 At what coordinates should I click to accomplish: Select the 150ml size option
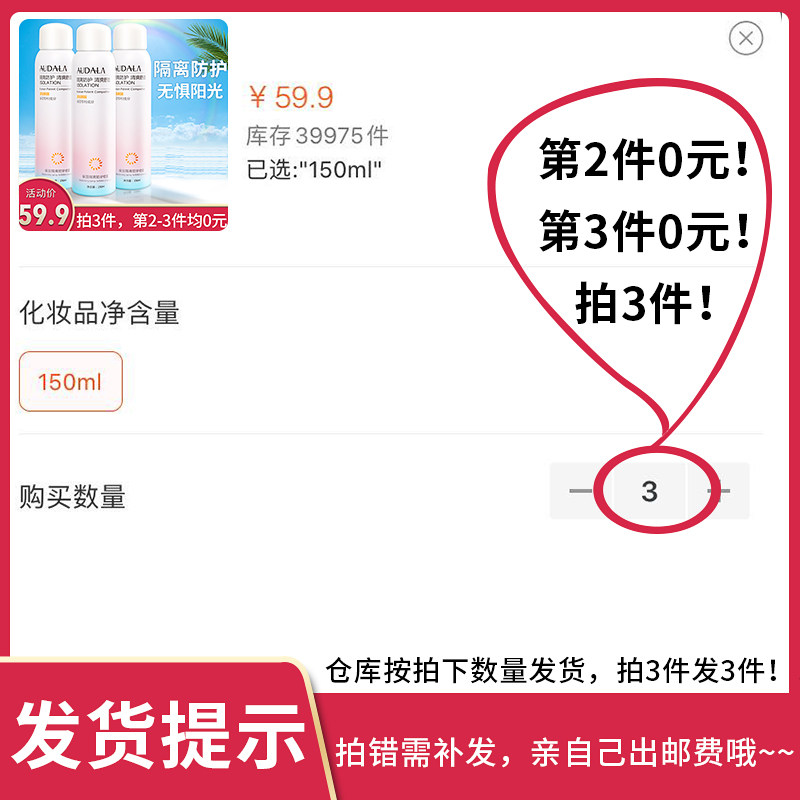point(70,382)
